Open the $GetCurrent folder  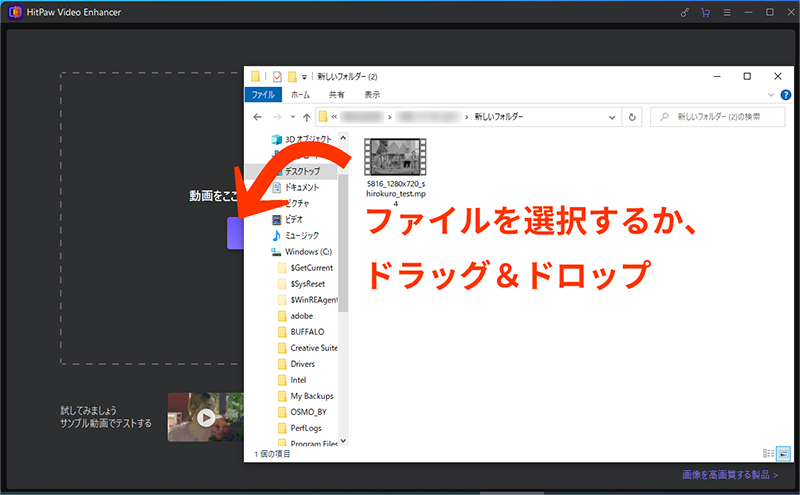point(311,267)
